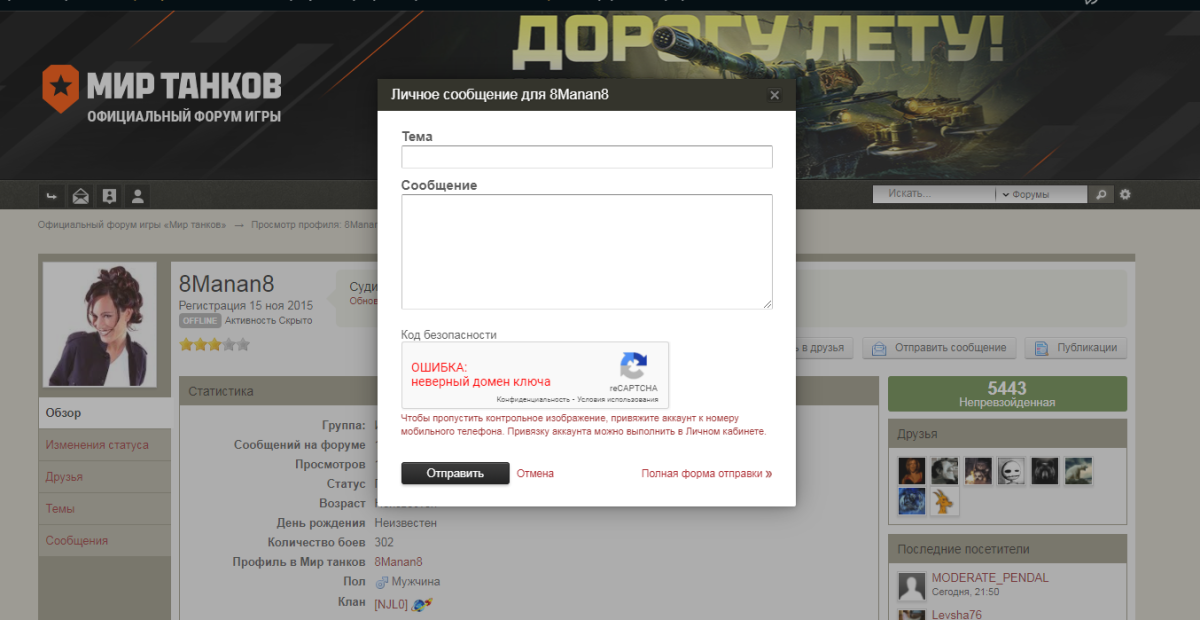
Task: Click breadcrumb Официальный форум игры «Мир танков»
Action: click(132, 225)
